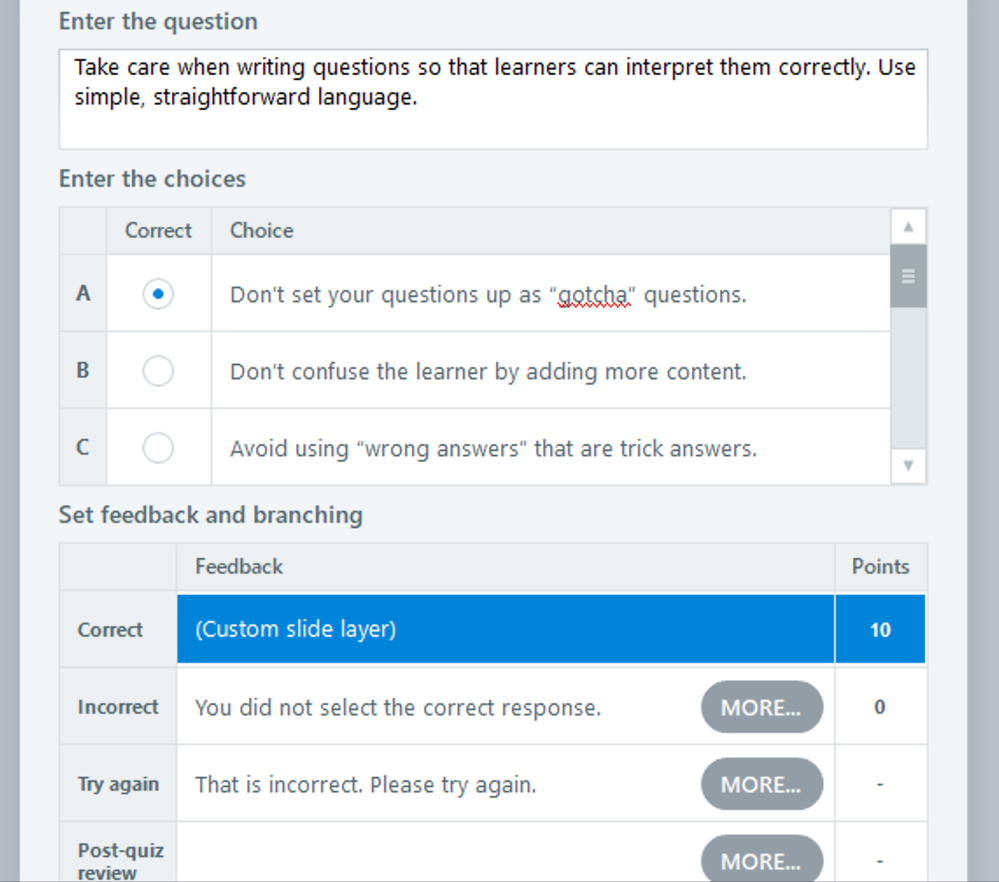Select row header A in choices
This screenshot has width=999, height=882.
click(x=83, y=294)
